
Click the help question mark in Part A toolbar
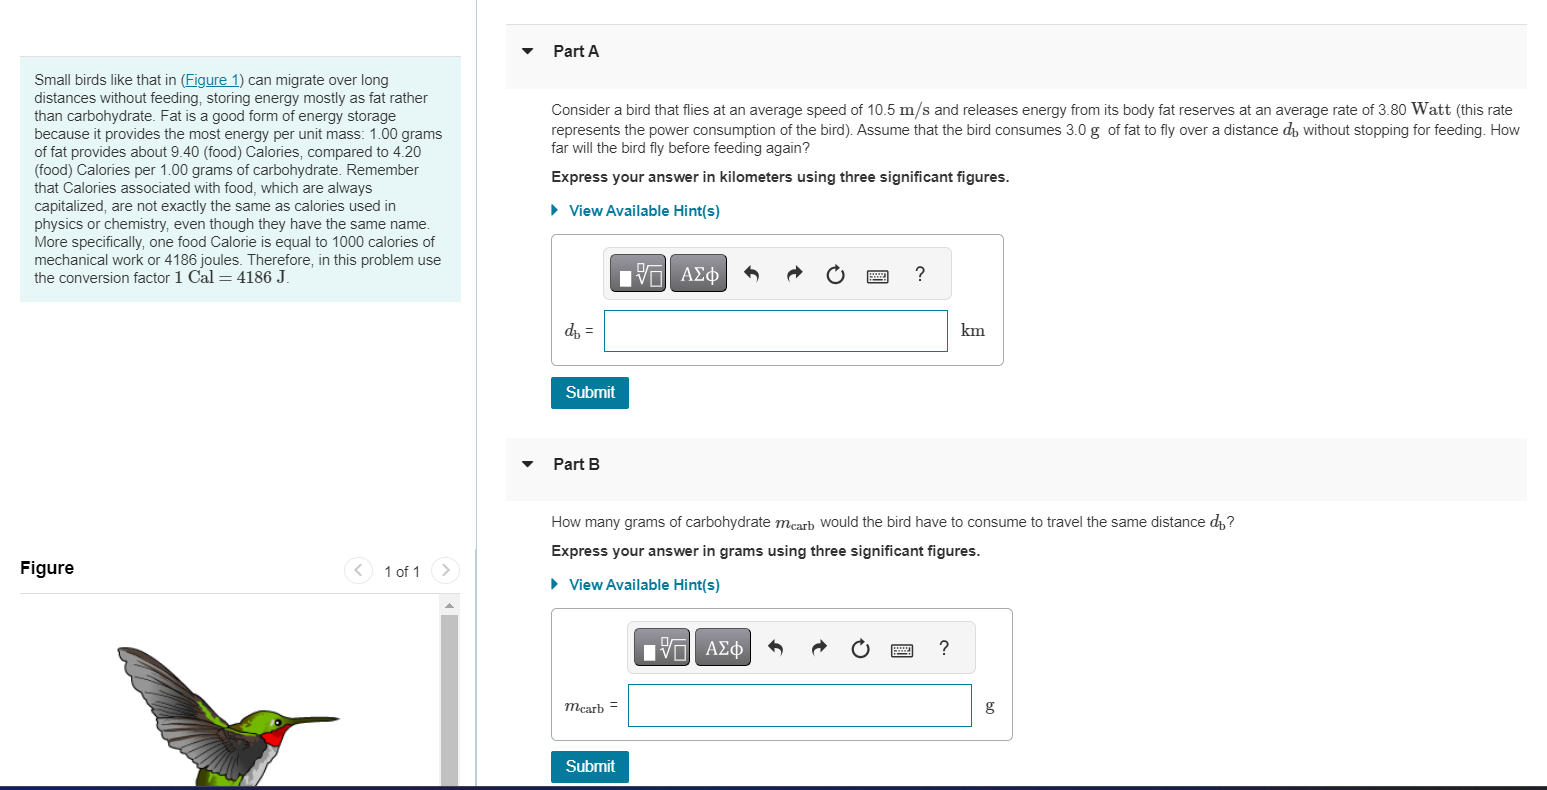point(919,274)
